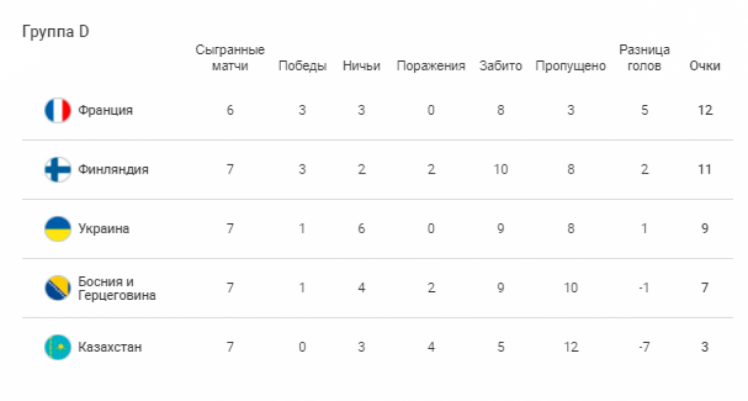Select the Группа D heading

click(55, 31)
